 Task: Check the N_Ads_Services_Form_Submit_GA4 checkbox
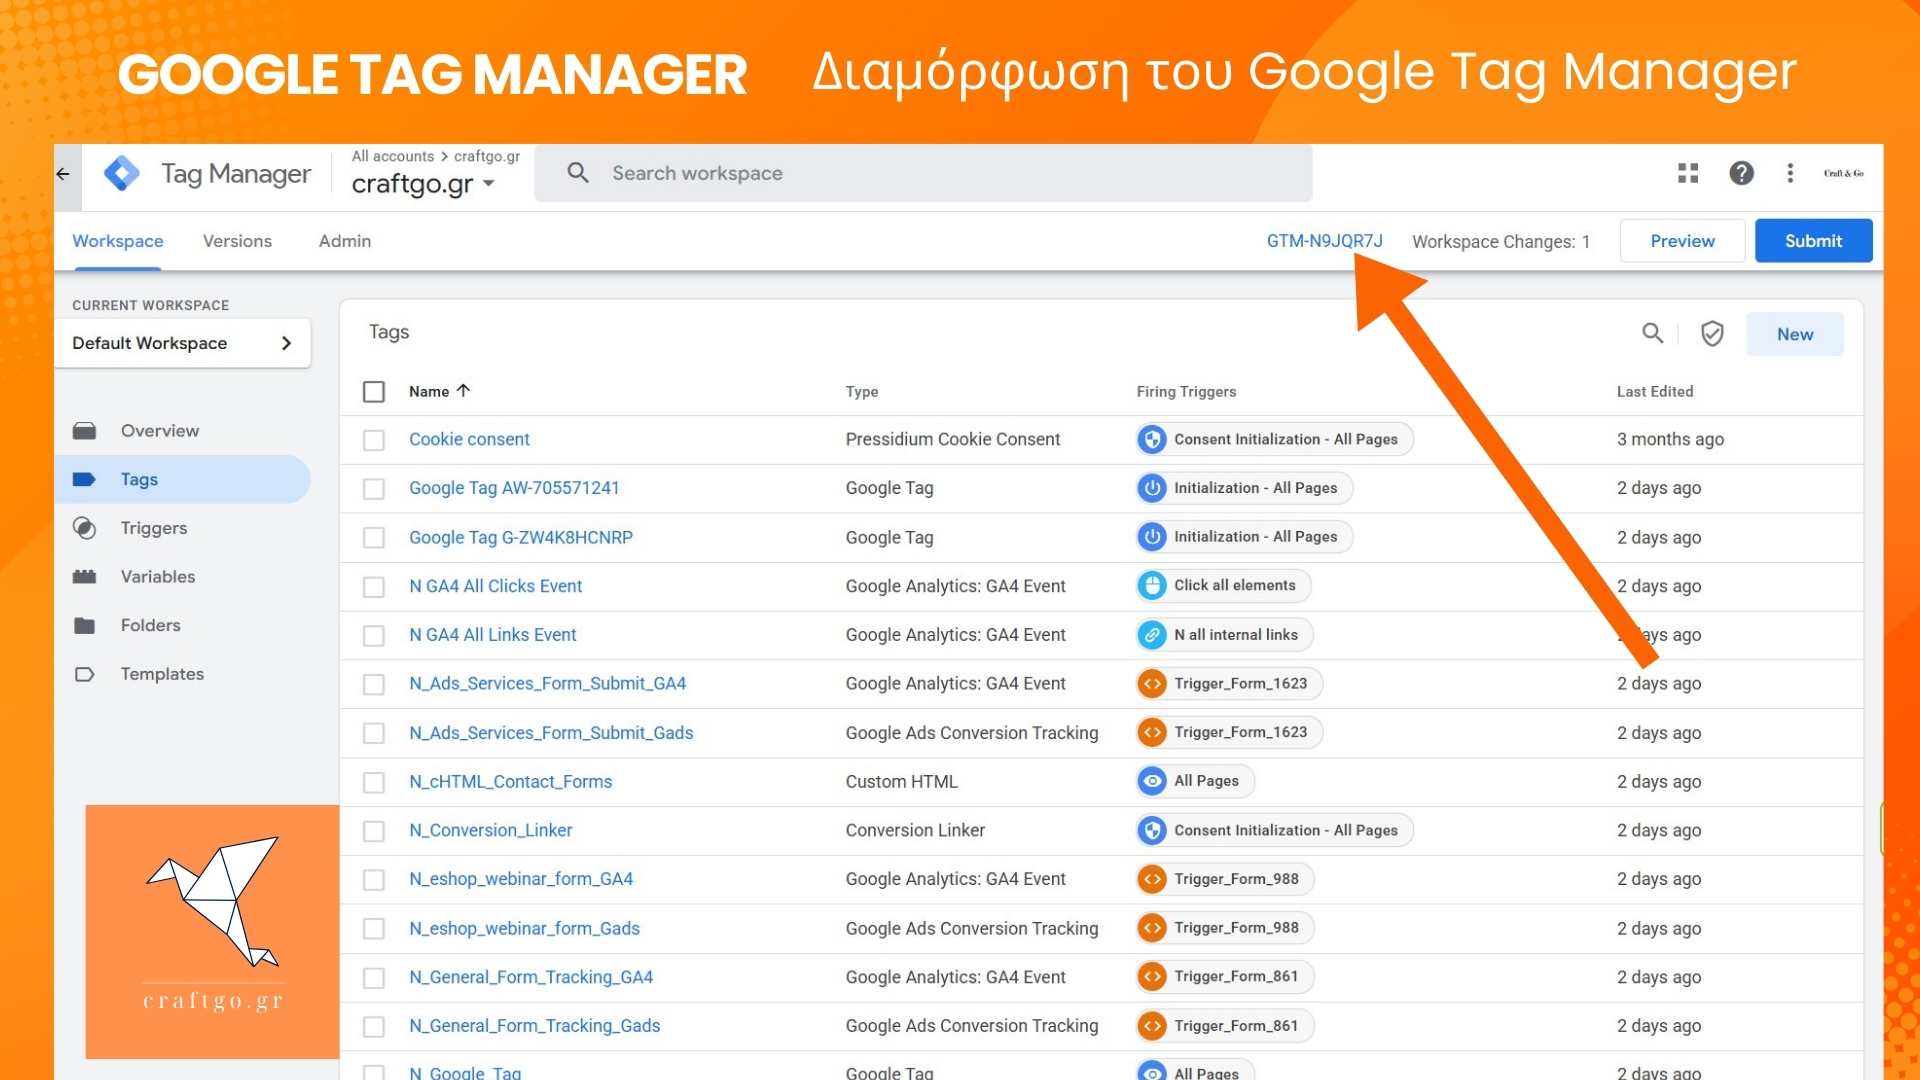tap(374, 685)
